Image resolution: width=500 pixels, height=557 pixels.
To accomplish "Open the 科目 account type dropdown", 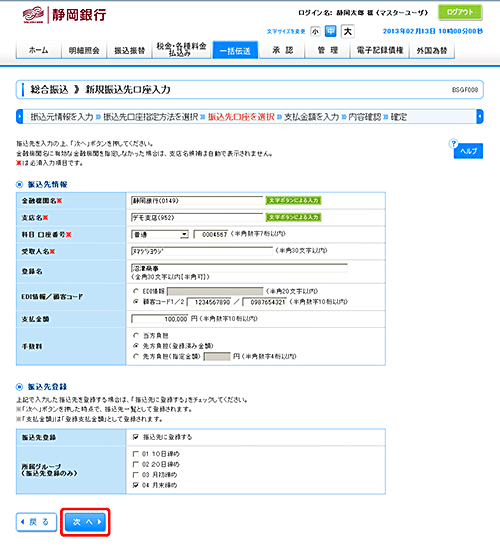I will click(160, 234).
